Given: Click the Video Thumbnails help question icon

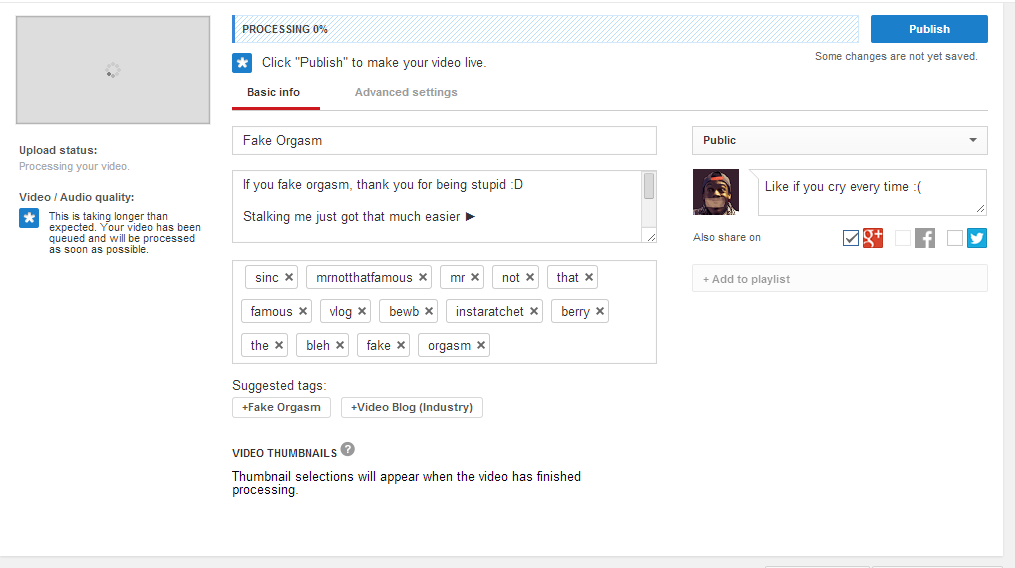Looking at the screenshot, I should click(x=348, y=449).
